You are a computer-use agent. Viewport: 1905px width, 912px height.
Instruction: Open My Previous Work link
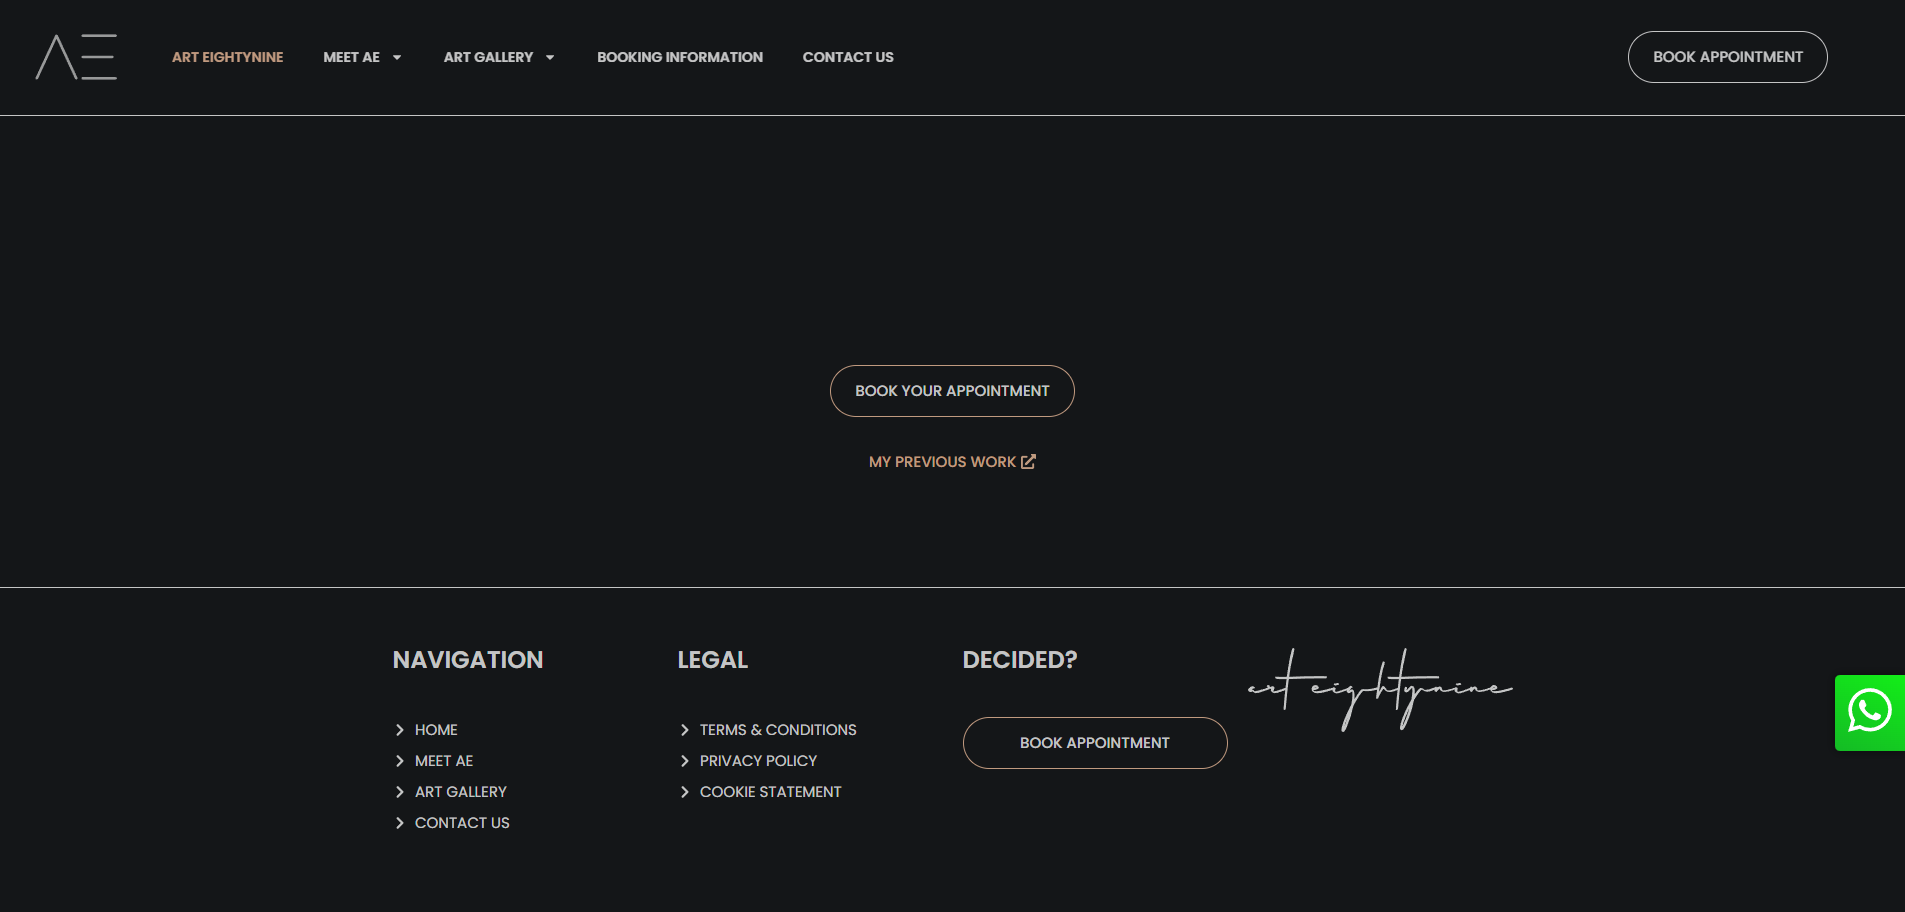point(941,462)
